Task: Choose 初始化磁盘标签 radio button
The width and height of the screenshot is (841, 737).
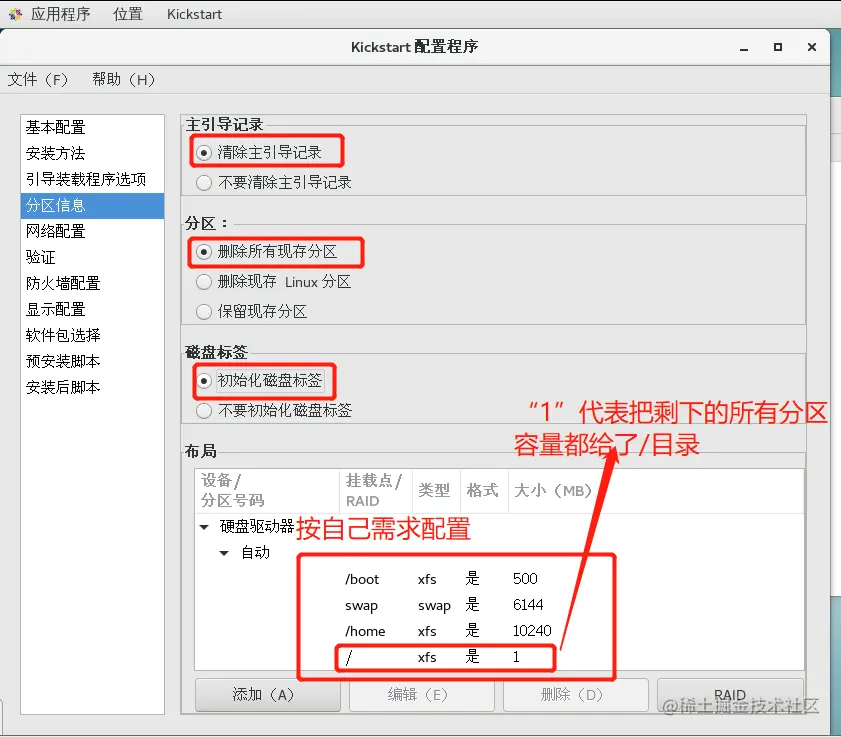Action: click(204, 381)
